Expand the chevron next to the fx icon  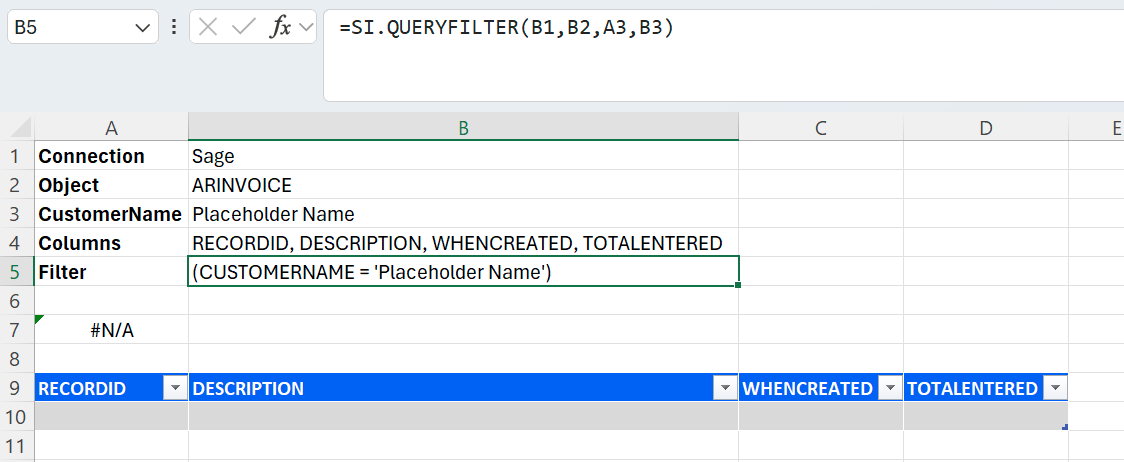(306, 28)
